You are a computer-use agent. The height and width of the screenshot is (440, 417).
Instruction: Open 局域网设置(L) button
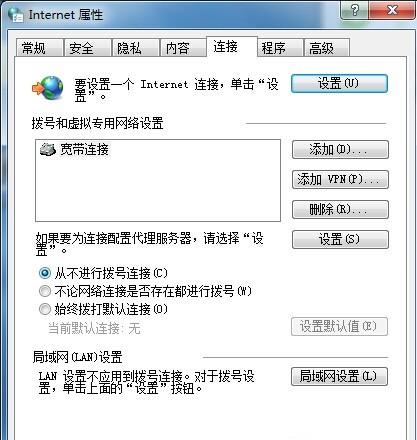pos(339,377)
